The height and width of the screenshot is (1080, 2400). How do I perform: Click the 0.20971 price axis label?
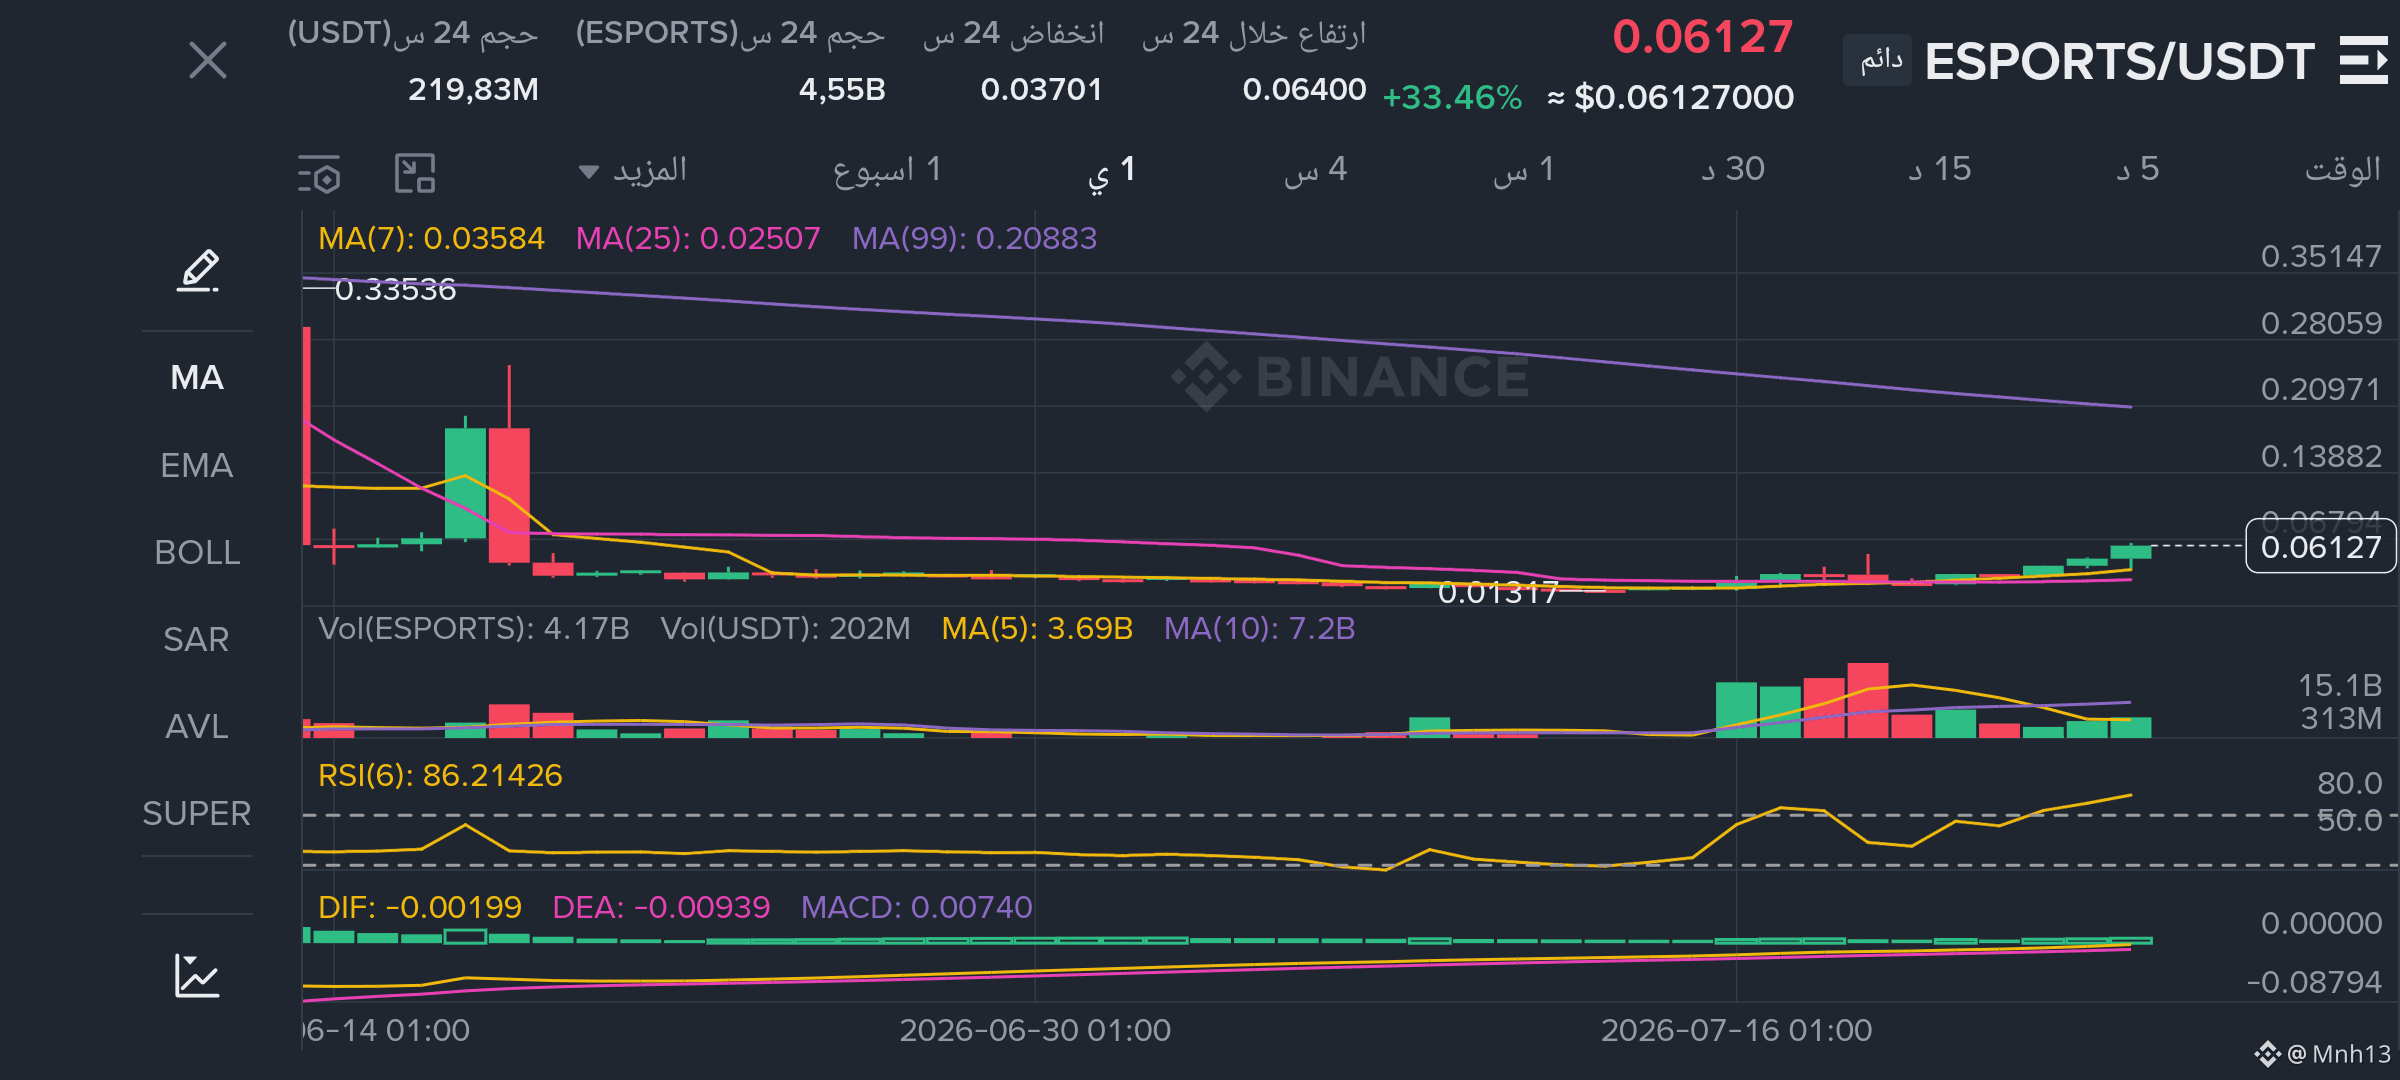click(x=2321, y=390)
